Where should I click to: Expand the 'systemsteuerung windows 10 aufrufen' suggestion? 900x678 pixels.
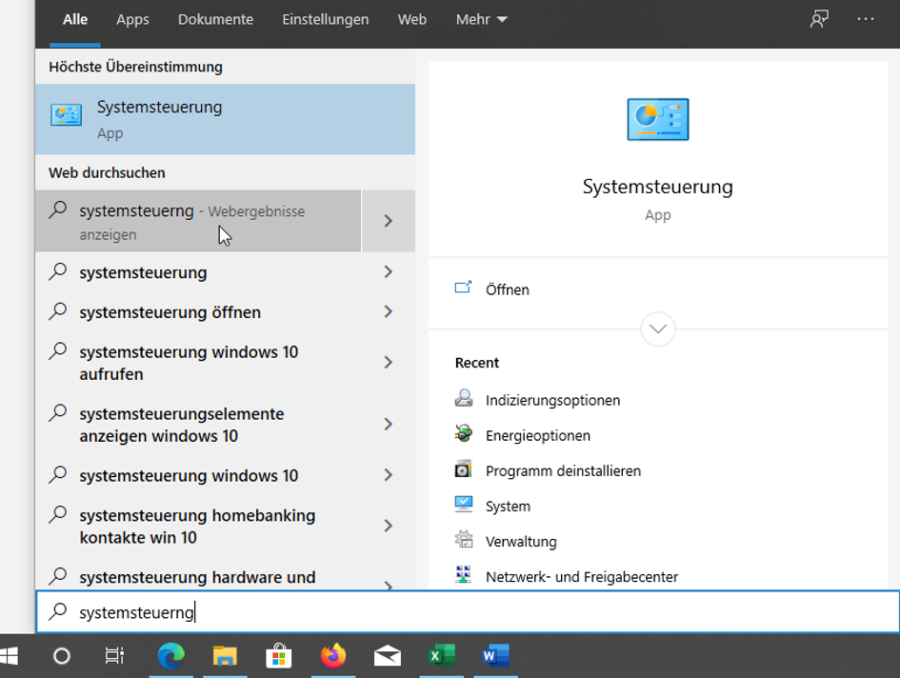coord(389,362)
